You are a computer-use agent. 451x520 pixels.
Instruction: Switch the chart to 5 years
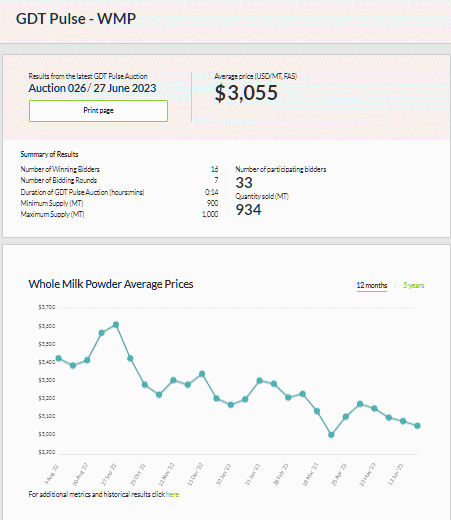(413, 285)
